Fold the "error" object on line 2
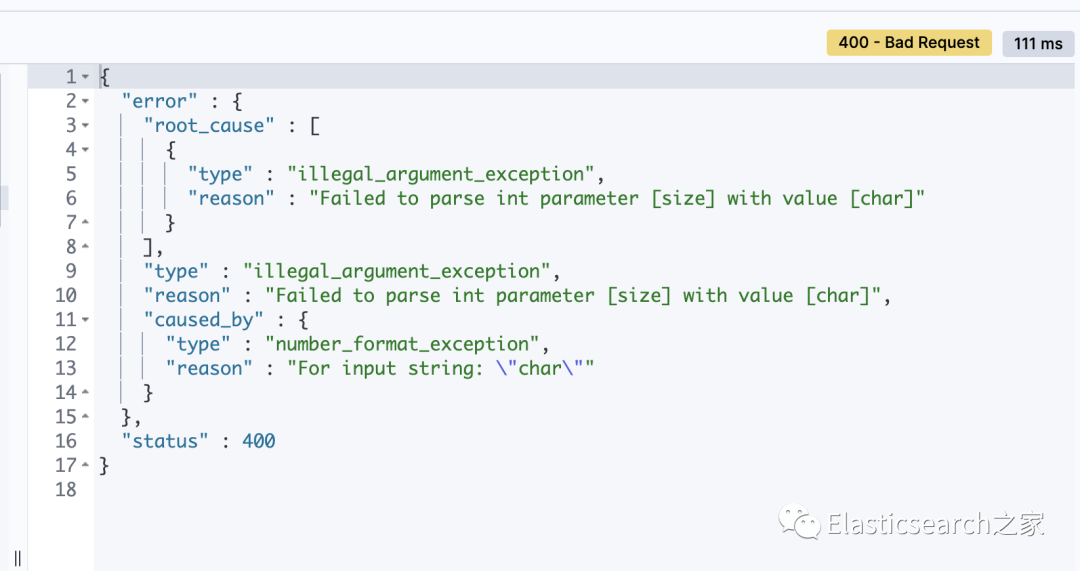The image size is (1080, 571). 86,101
